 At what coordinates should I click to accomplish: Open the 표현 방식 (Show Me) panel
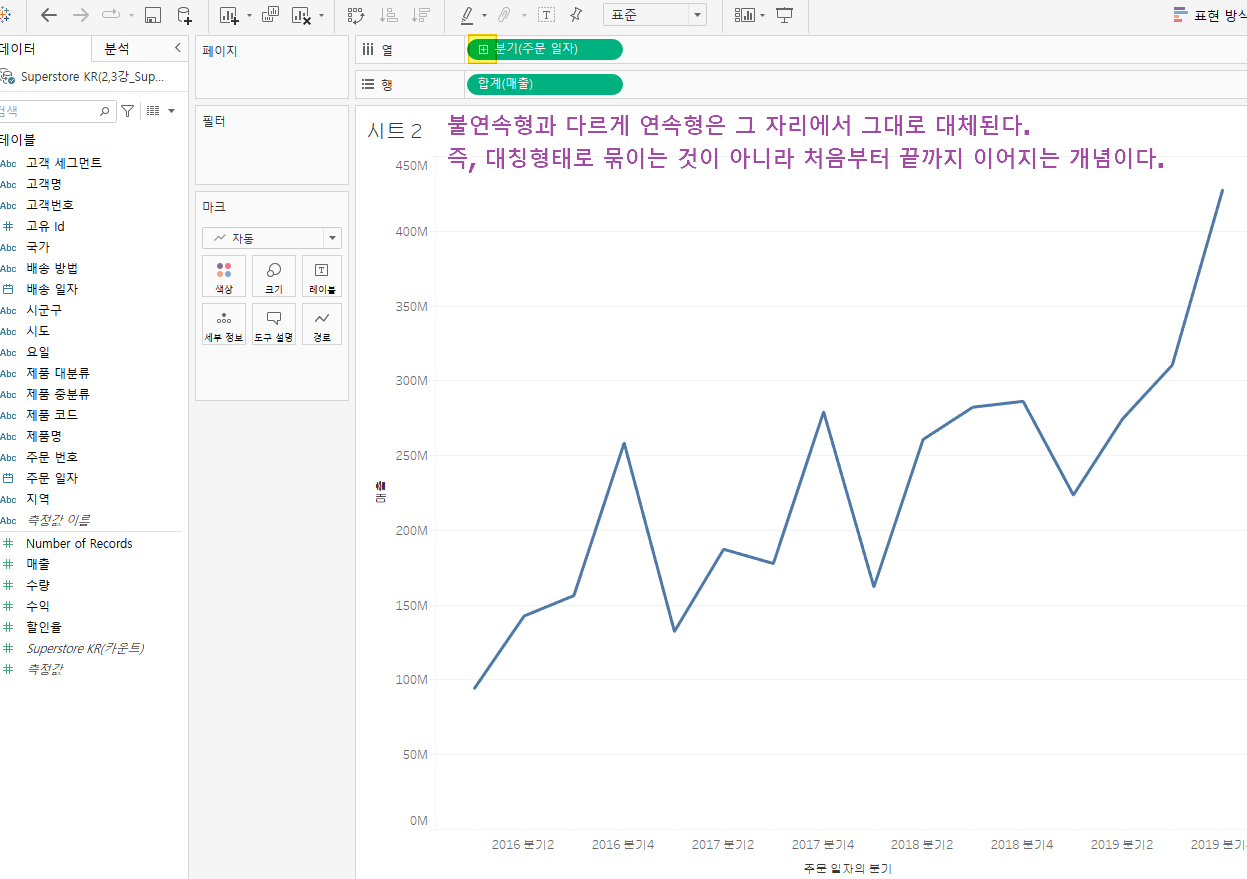pos(1209,15)
